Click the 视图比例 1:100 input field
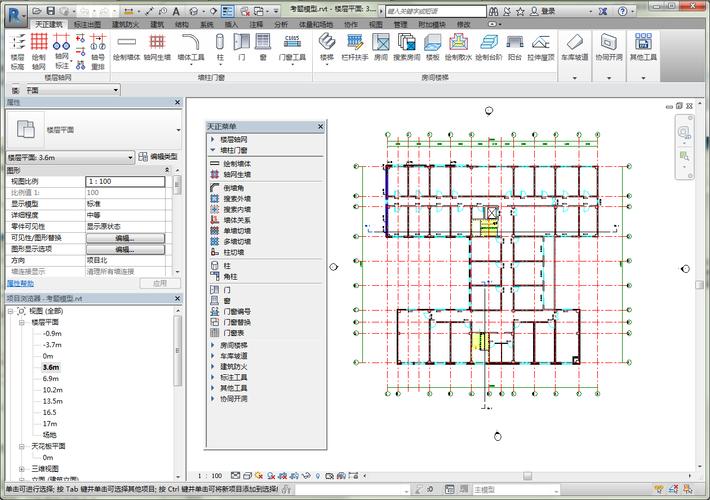 (x=127, y=181)
